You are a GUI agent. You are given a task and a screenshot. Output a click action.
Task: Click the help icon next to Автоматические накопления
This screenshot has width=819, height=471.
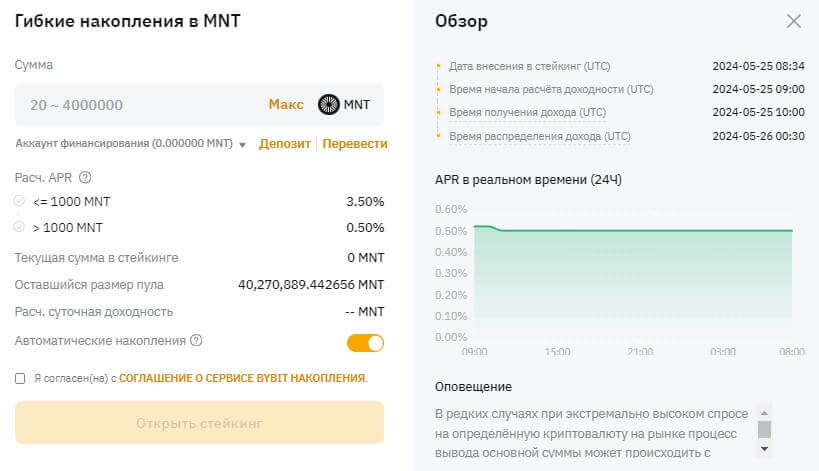196,341
